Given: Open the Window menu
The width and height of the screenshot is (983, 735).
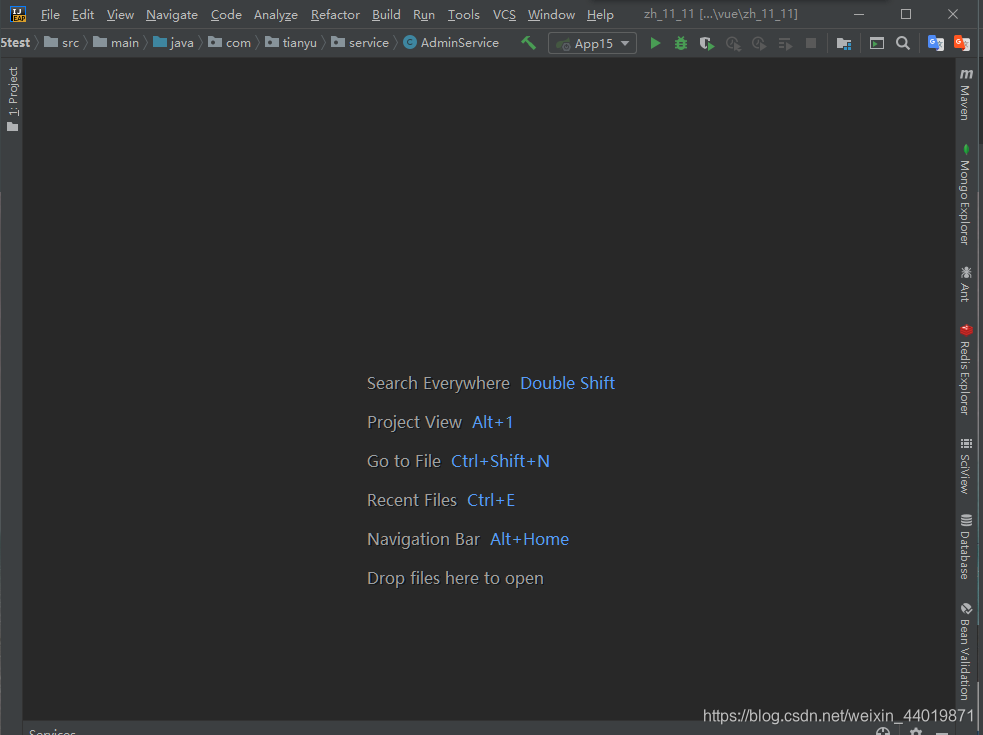Looking at the screenshot, I should tap(551, 14).
